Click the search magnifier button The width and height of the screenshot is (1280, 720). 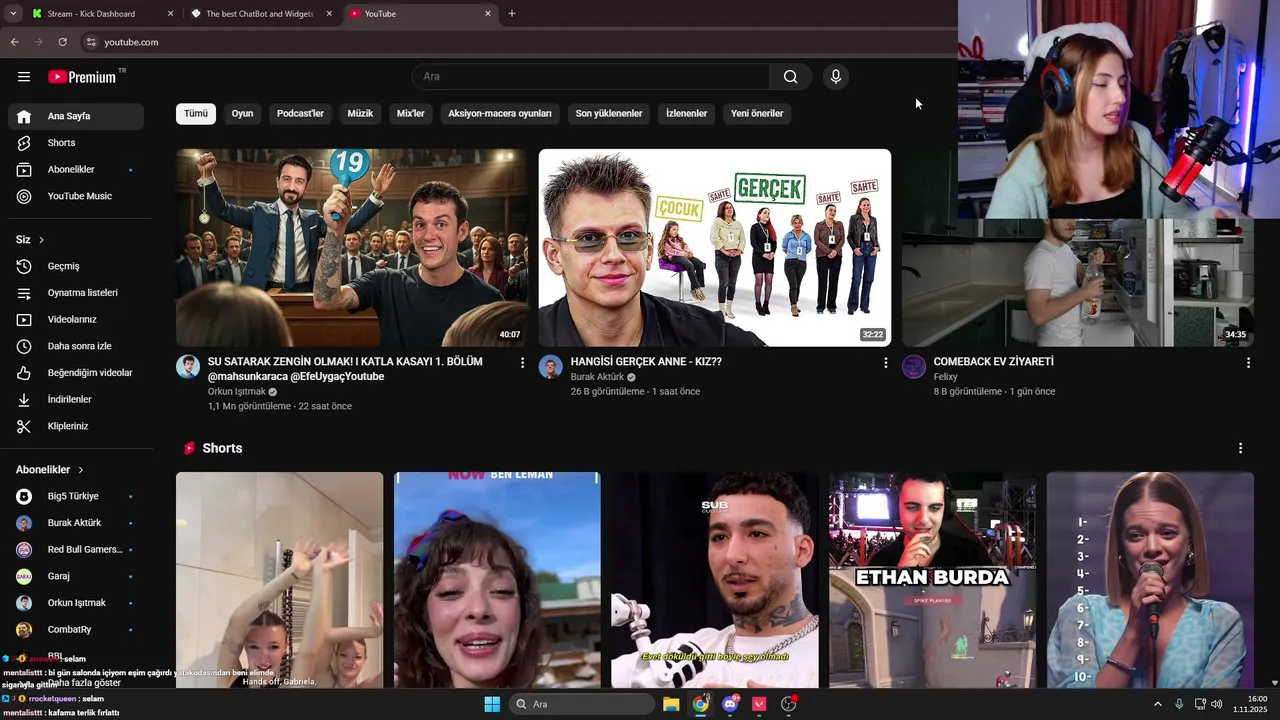(x=790, y=76)
